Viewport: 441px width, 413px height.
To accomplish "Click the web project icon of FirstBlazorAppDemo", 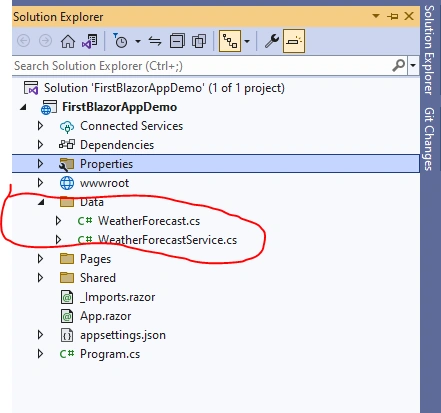I will [x=48, y=107].
